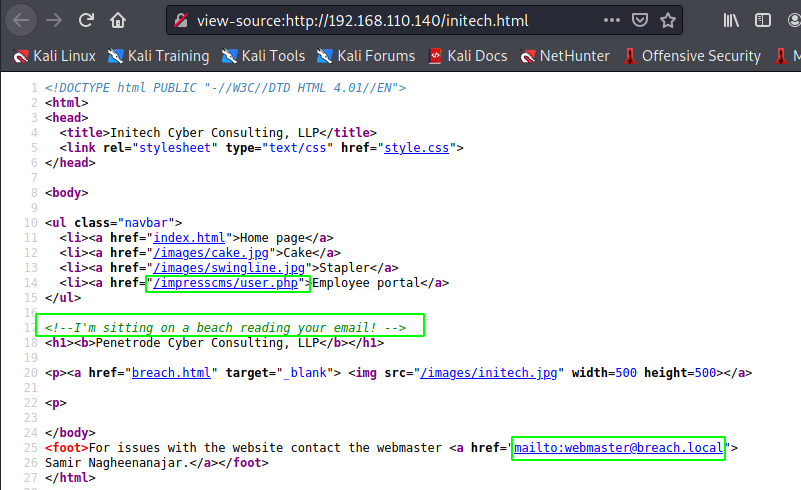Open the Kali Tools bookmark
Viewport: 801px width, 490px height.
click(x=266, y=56)
